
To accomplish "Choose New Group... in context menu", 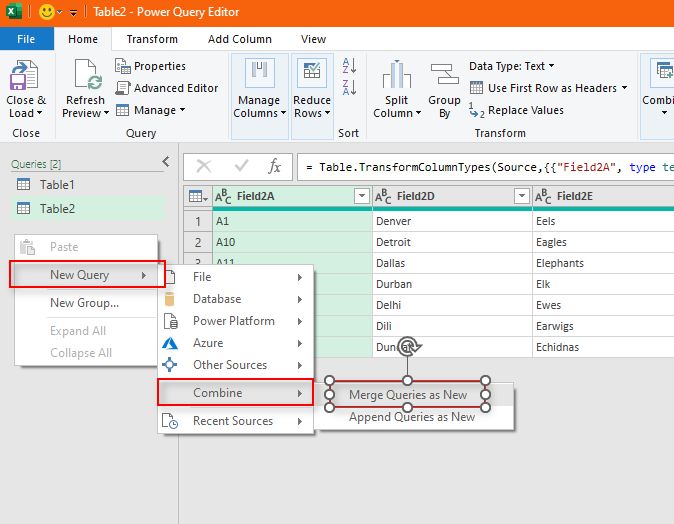I will pyautogui.click(x=86, y=303).
